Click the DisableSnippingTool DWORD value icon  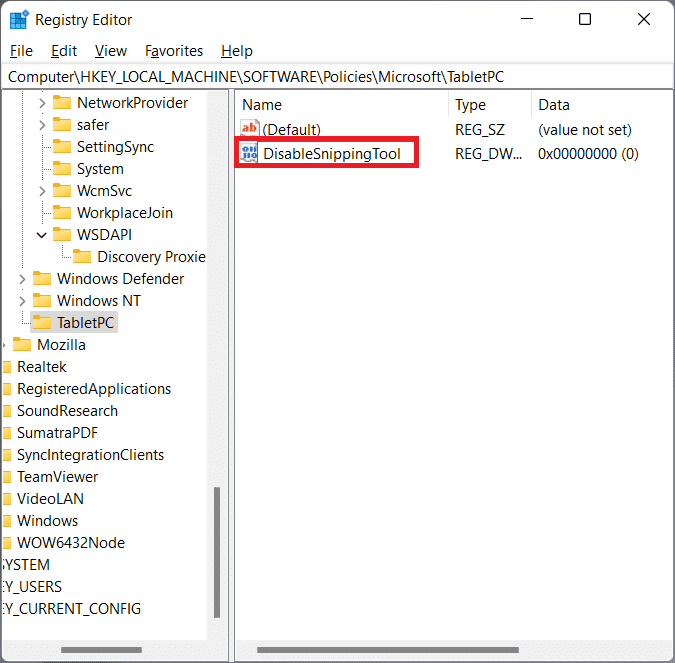[249, 153]
